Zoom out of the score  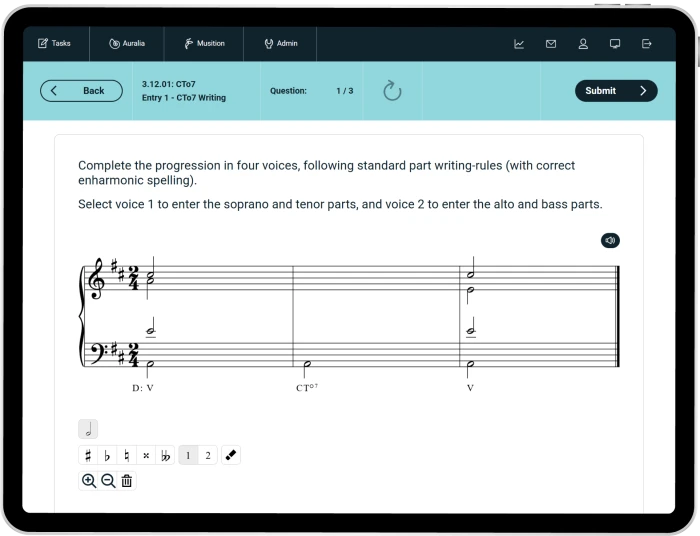click(108, 481)
